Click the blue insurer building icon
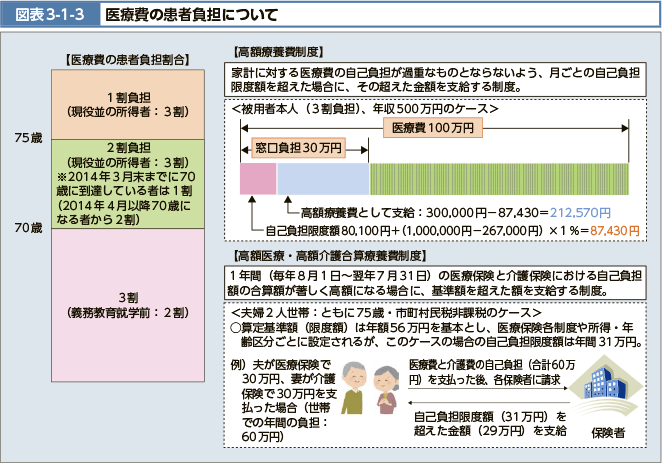This screenshot has height=463, width=662. 607,388
